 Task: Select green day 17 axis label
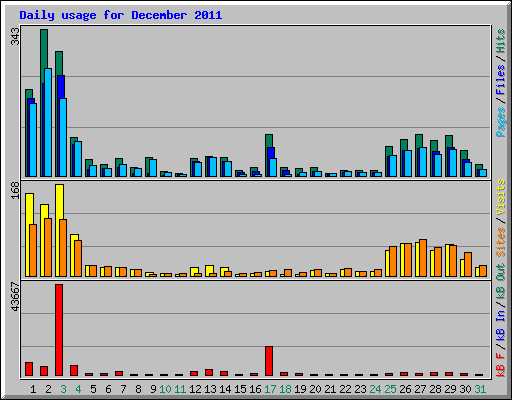pos(270,389)
